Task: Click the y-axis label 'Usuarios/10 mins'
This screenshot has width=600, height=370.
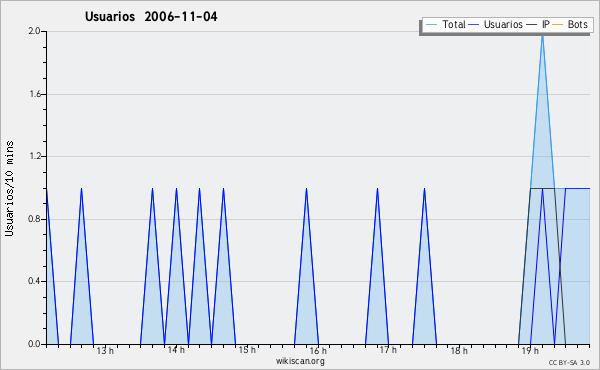Action: tap(9, 189)
